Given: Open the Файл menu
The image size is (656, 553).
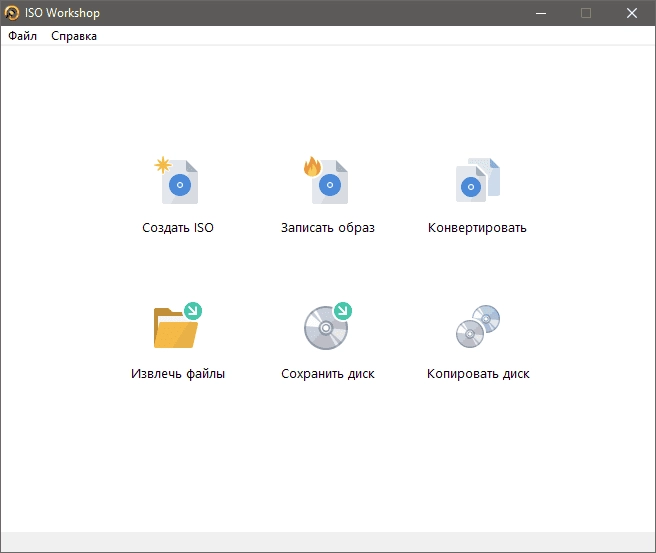Looking at the screenshot, I should (x=23, y=36).
